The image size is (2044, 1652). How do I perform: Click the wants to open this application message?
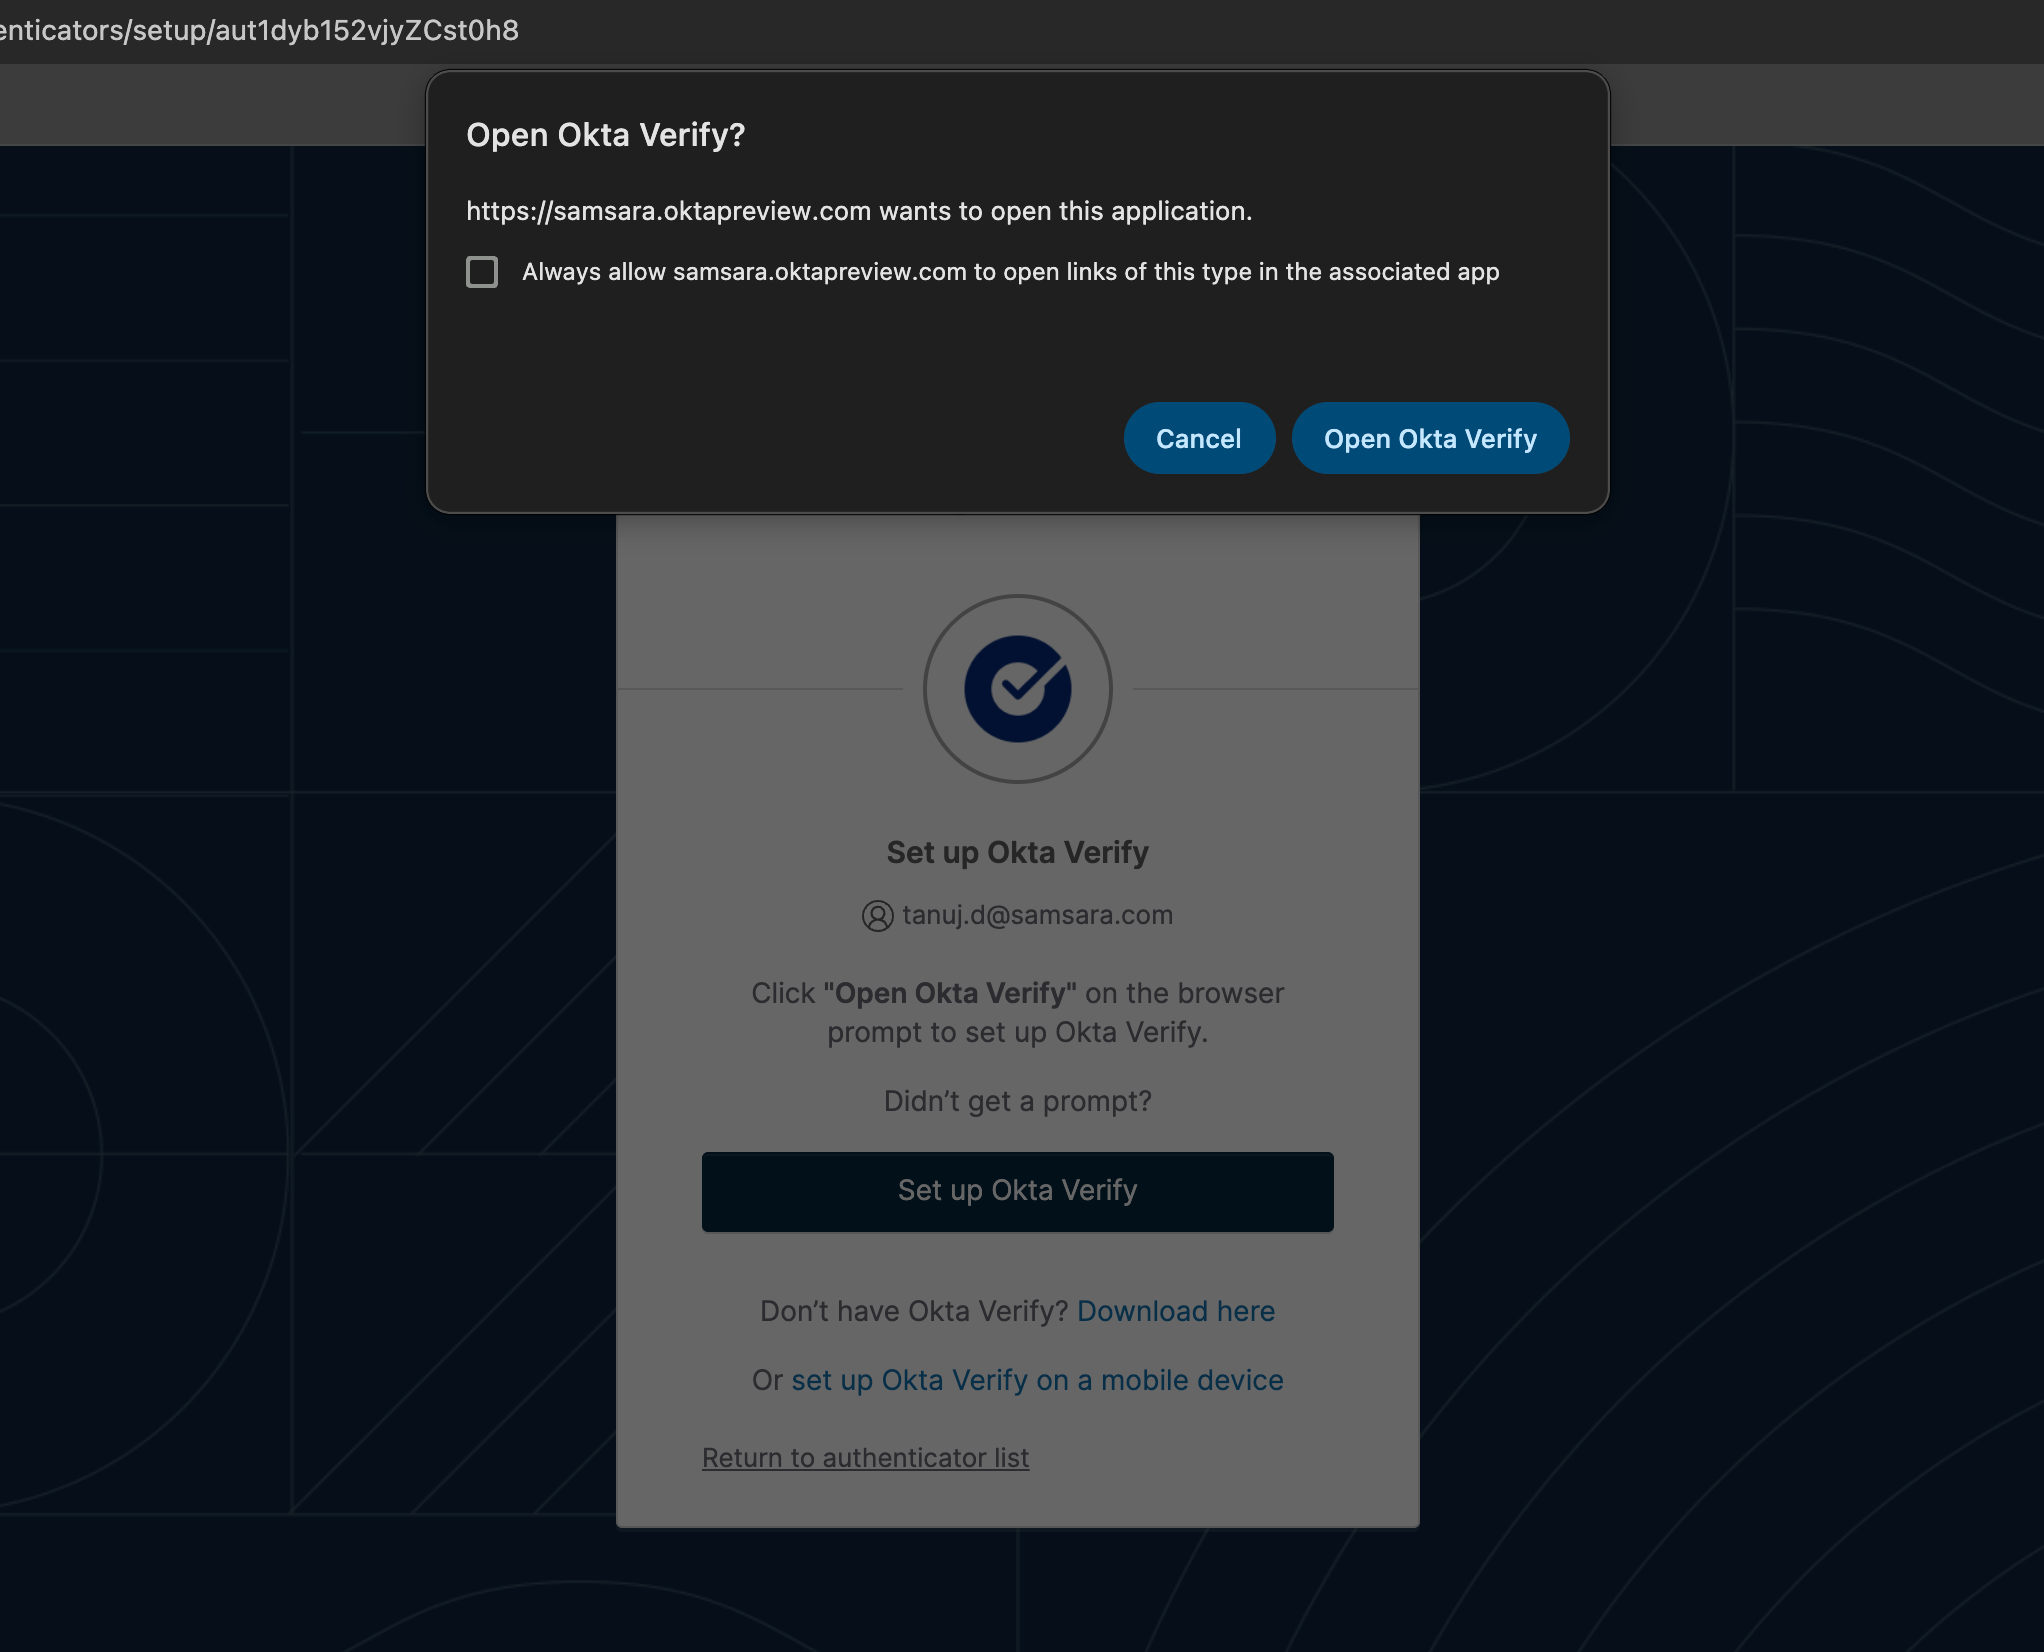point(859,211)
